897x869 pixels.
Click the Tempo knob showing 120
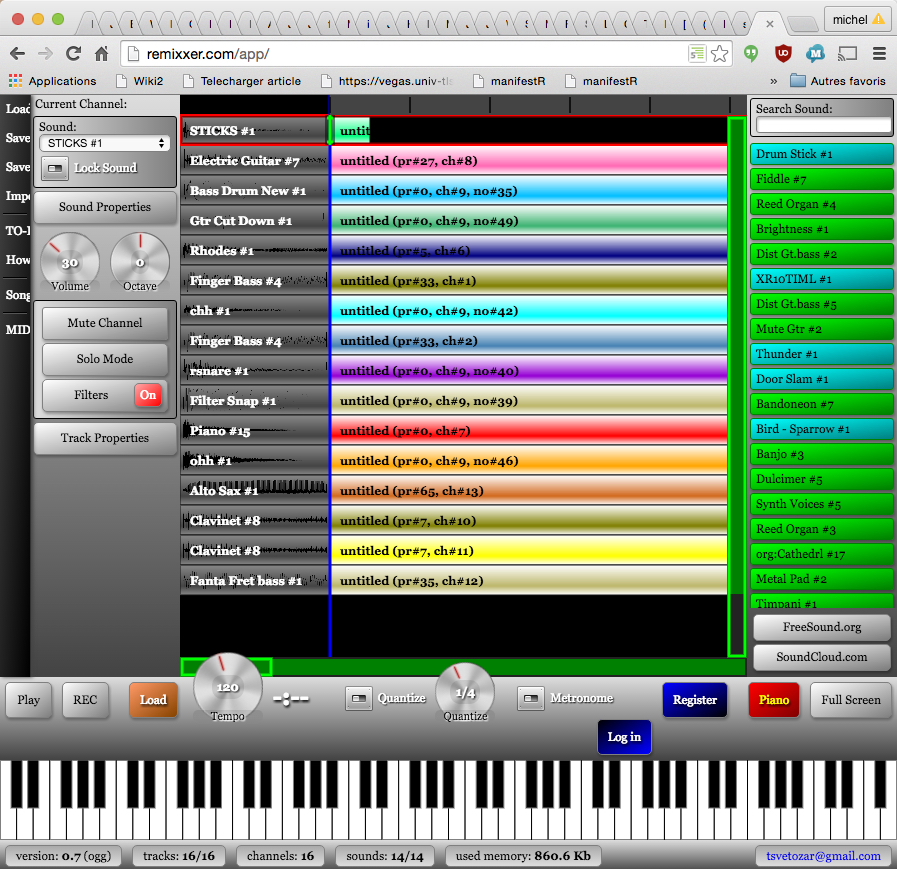click(x=227, y=686)
